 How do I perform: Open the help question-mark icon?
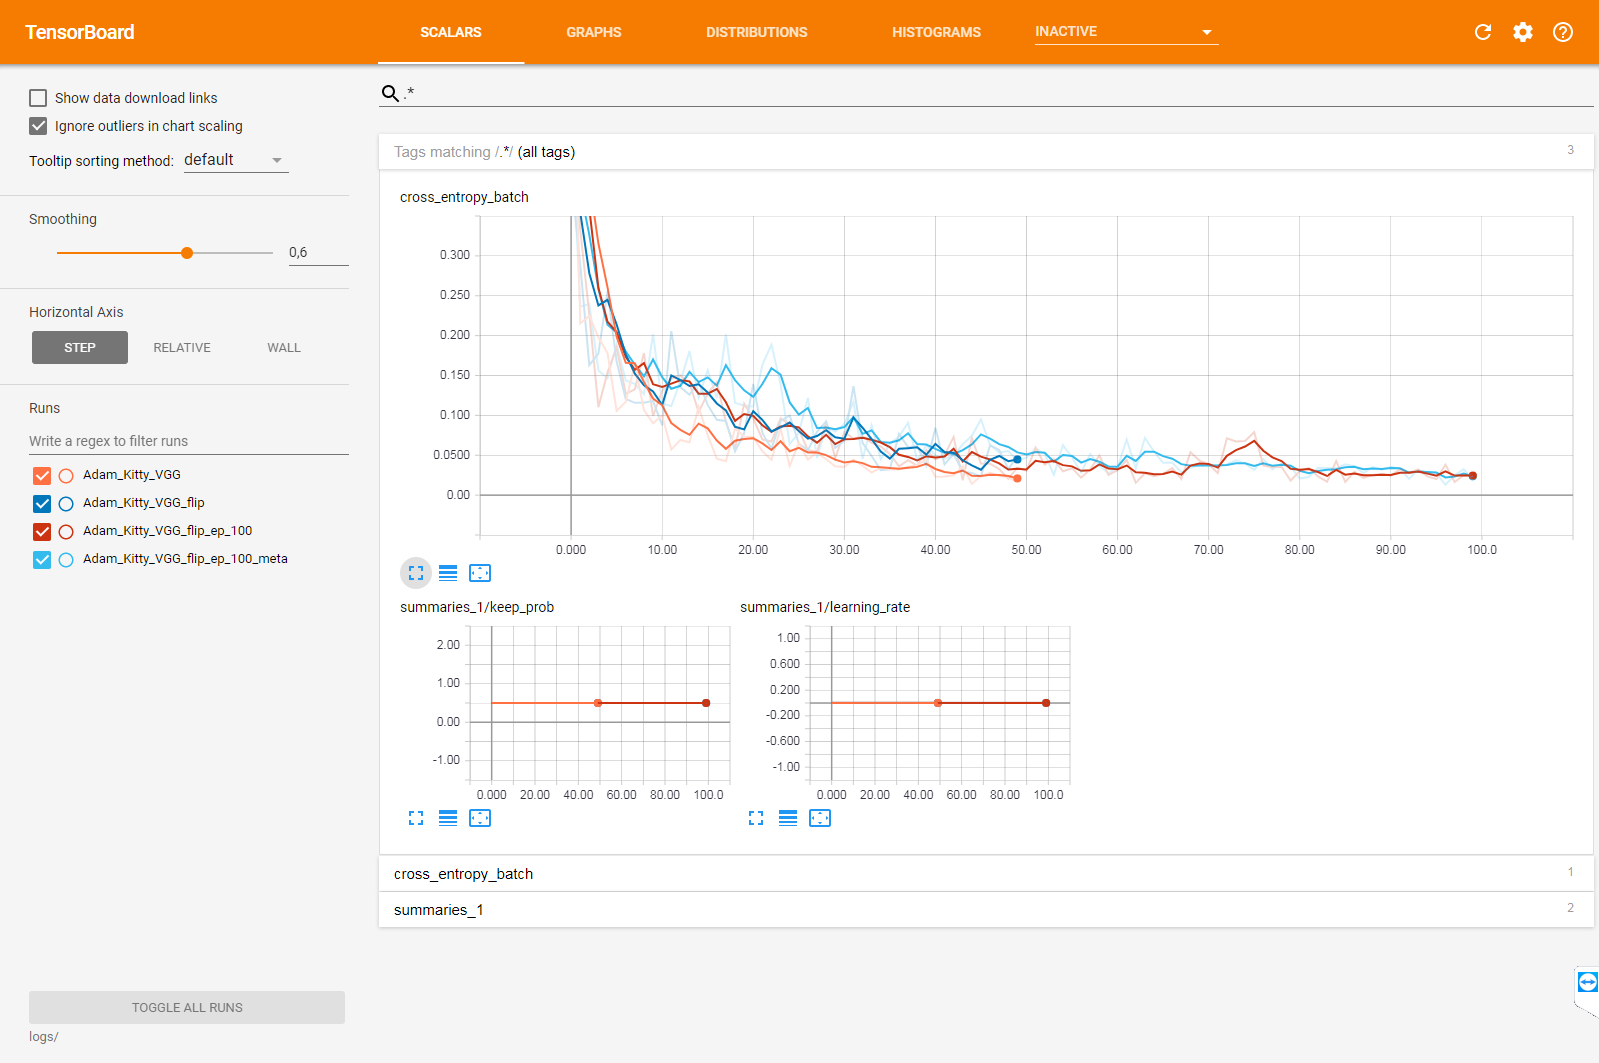pos(1563,32)
